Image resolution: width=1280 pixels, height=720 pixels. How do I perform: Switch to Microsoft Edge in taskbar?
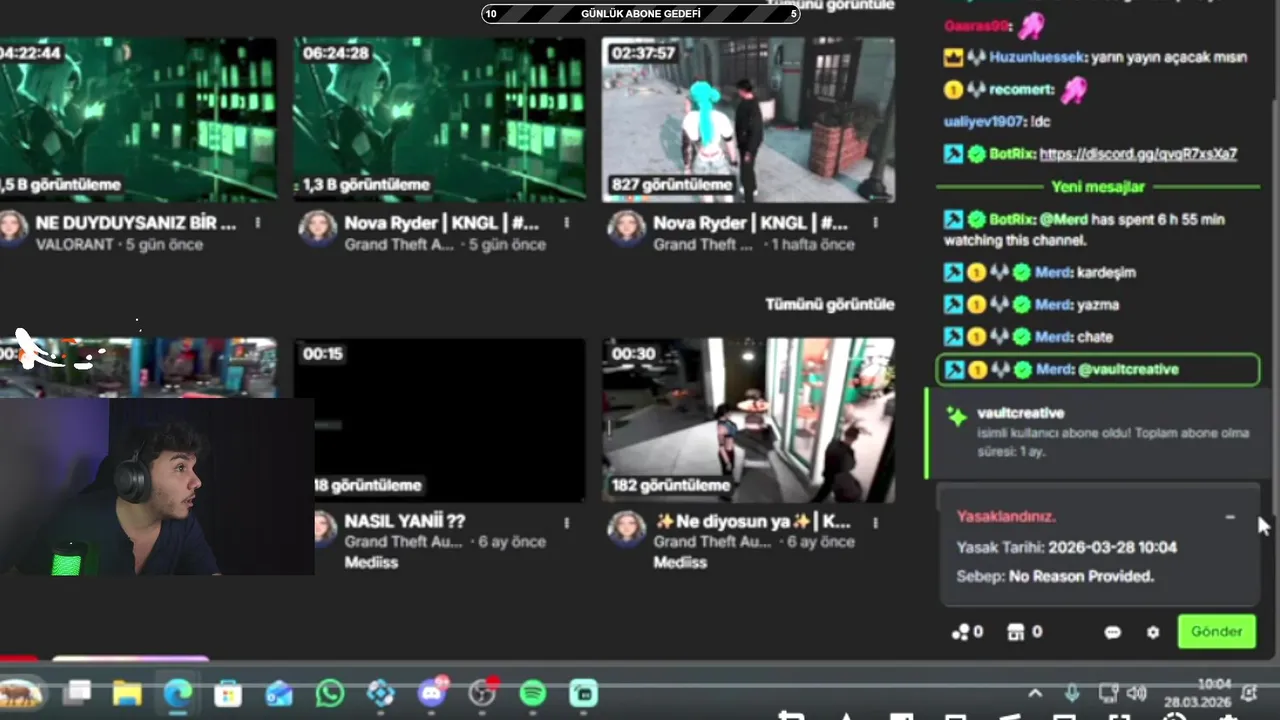coord(178,693)
